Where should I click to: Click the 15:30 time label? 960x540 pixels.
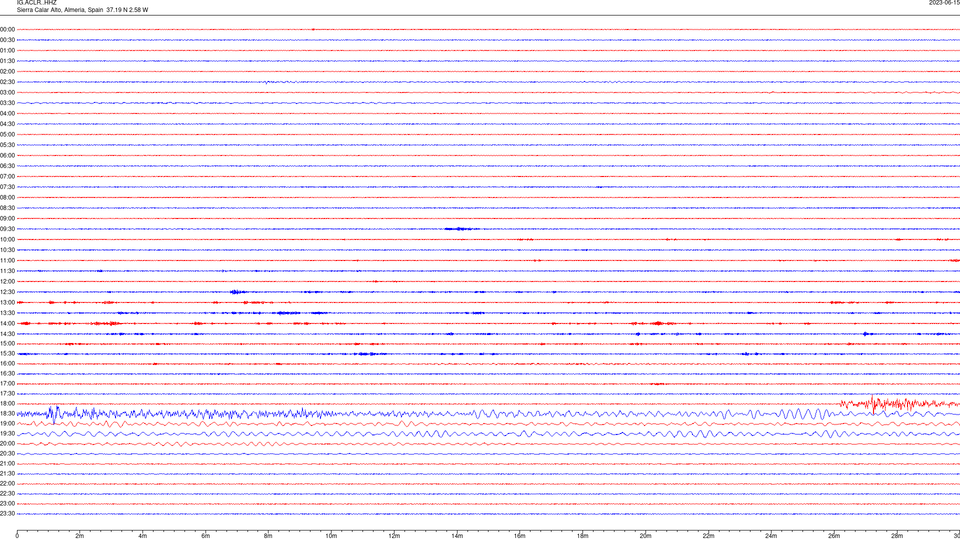(x=7, y=354)
